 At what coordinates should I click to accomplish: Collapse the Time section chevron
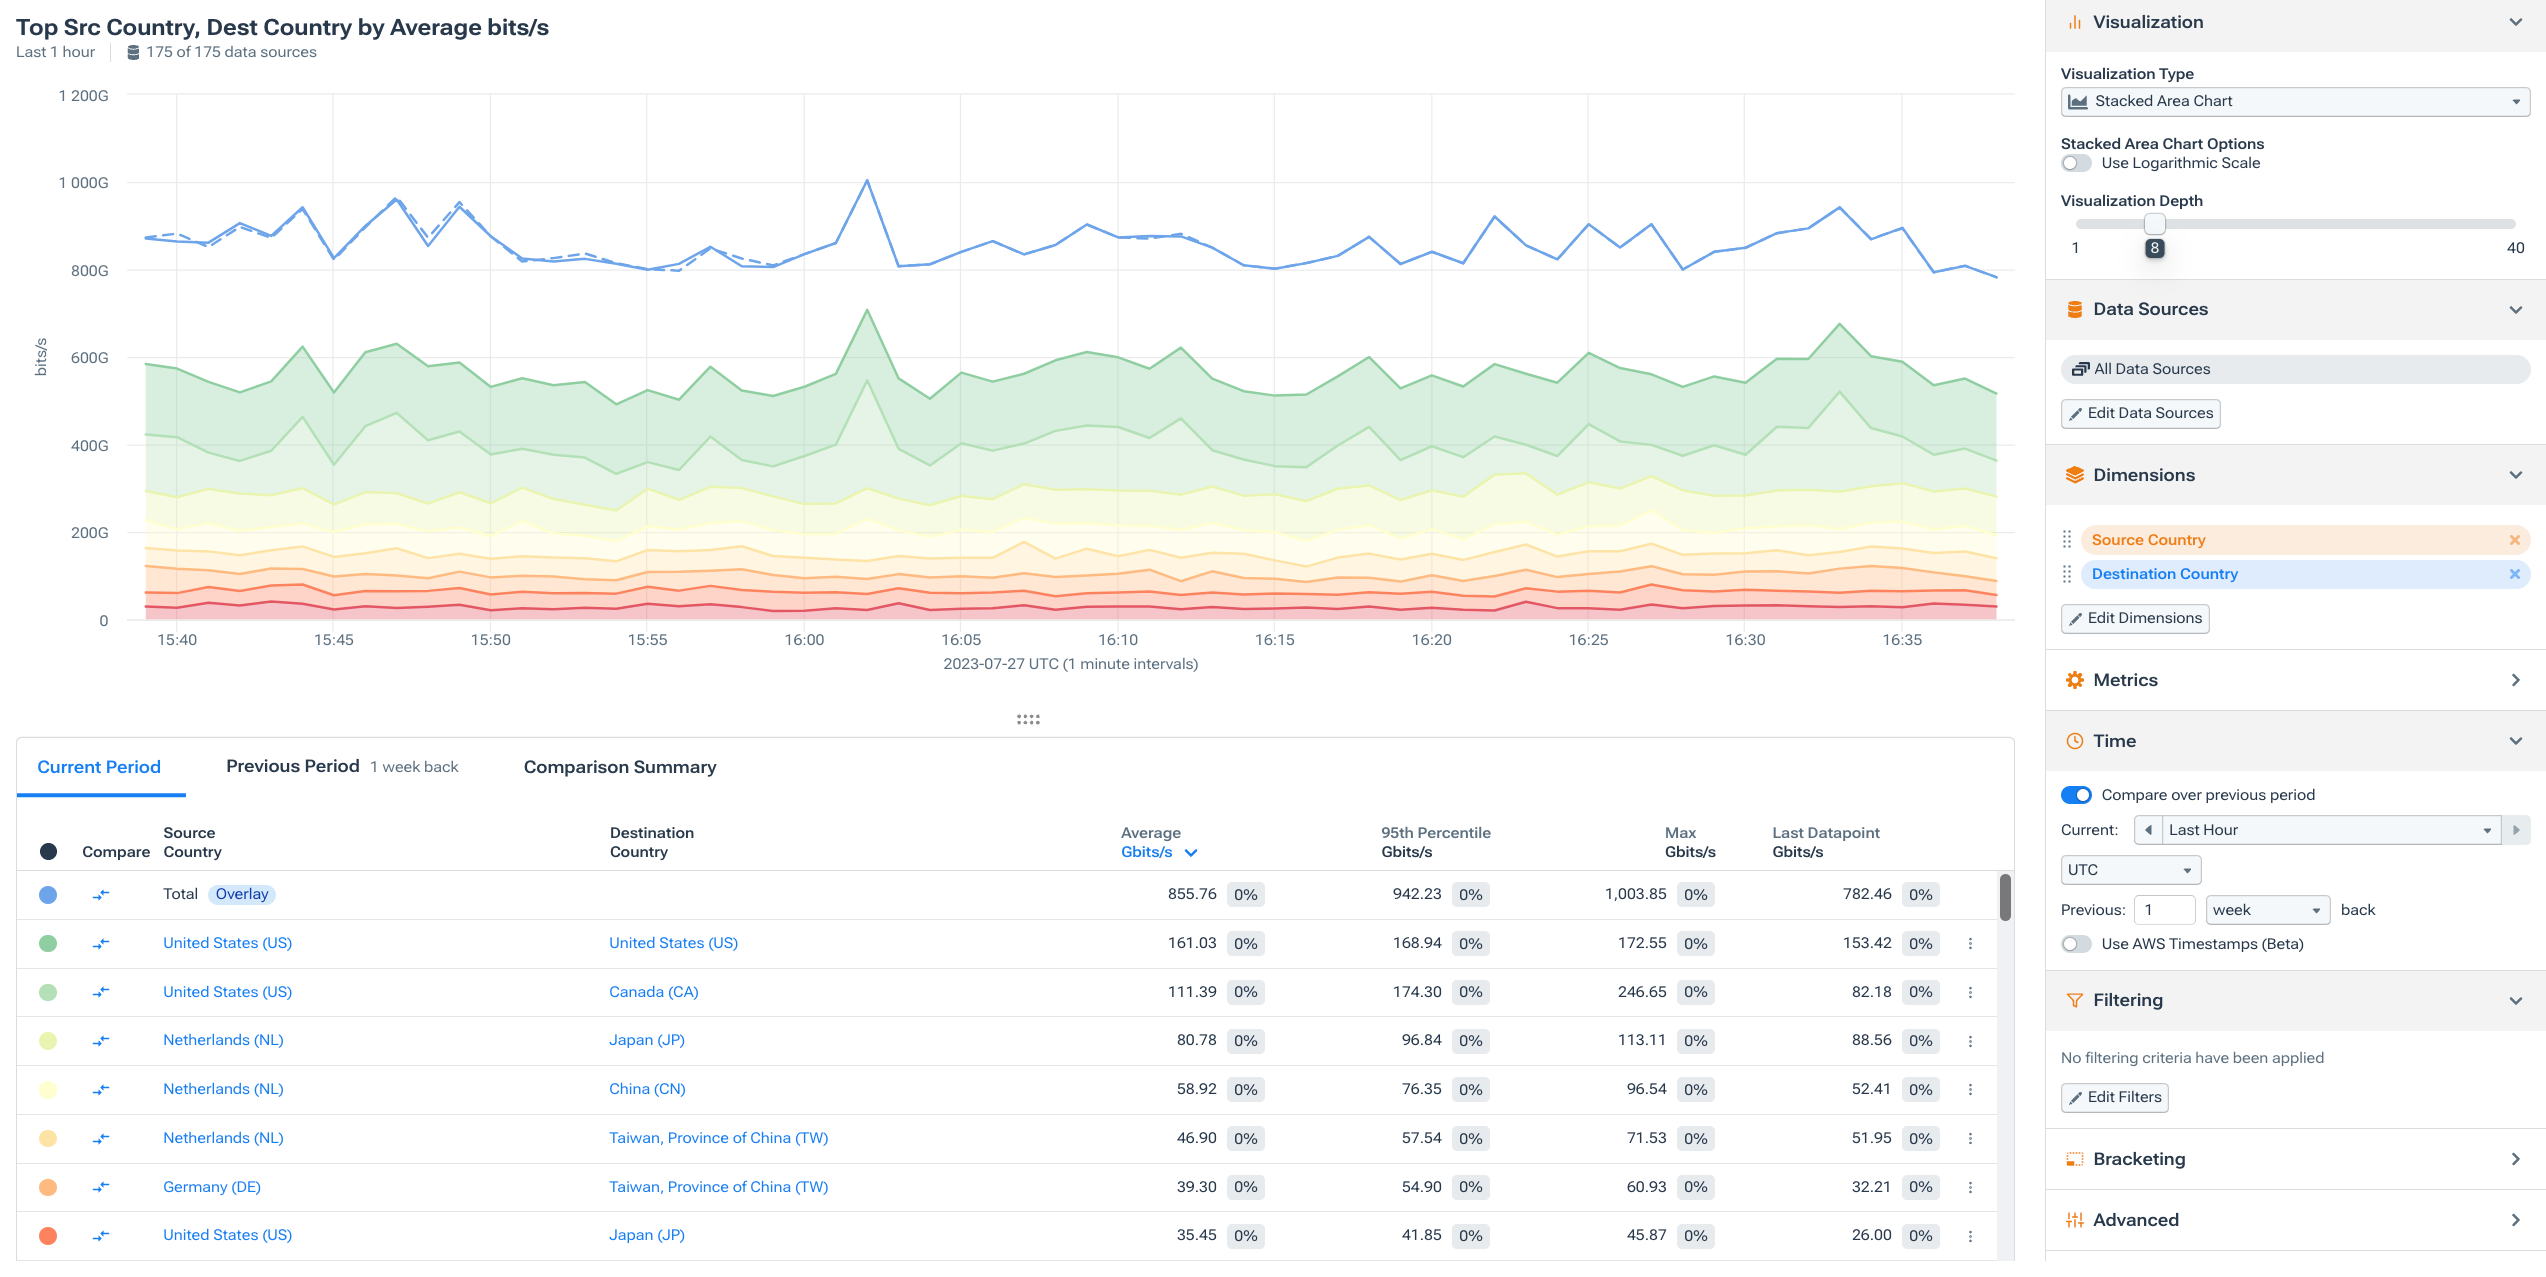tap(2517, 740)
